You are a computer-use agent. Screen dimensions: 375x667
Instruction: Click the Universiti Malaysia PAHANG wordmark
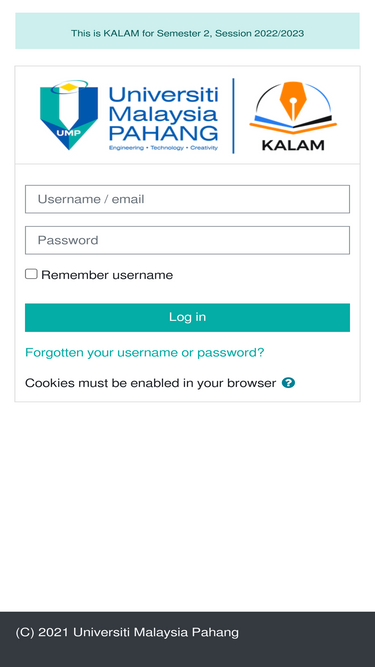tap(163, 114)
